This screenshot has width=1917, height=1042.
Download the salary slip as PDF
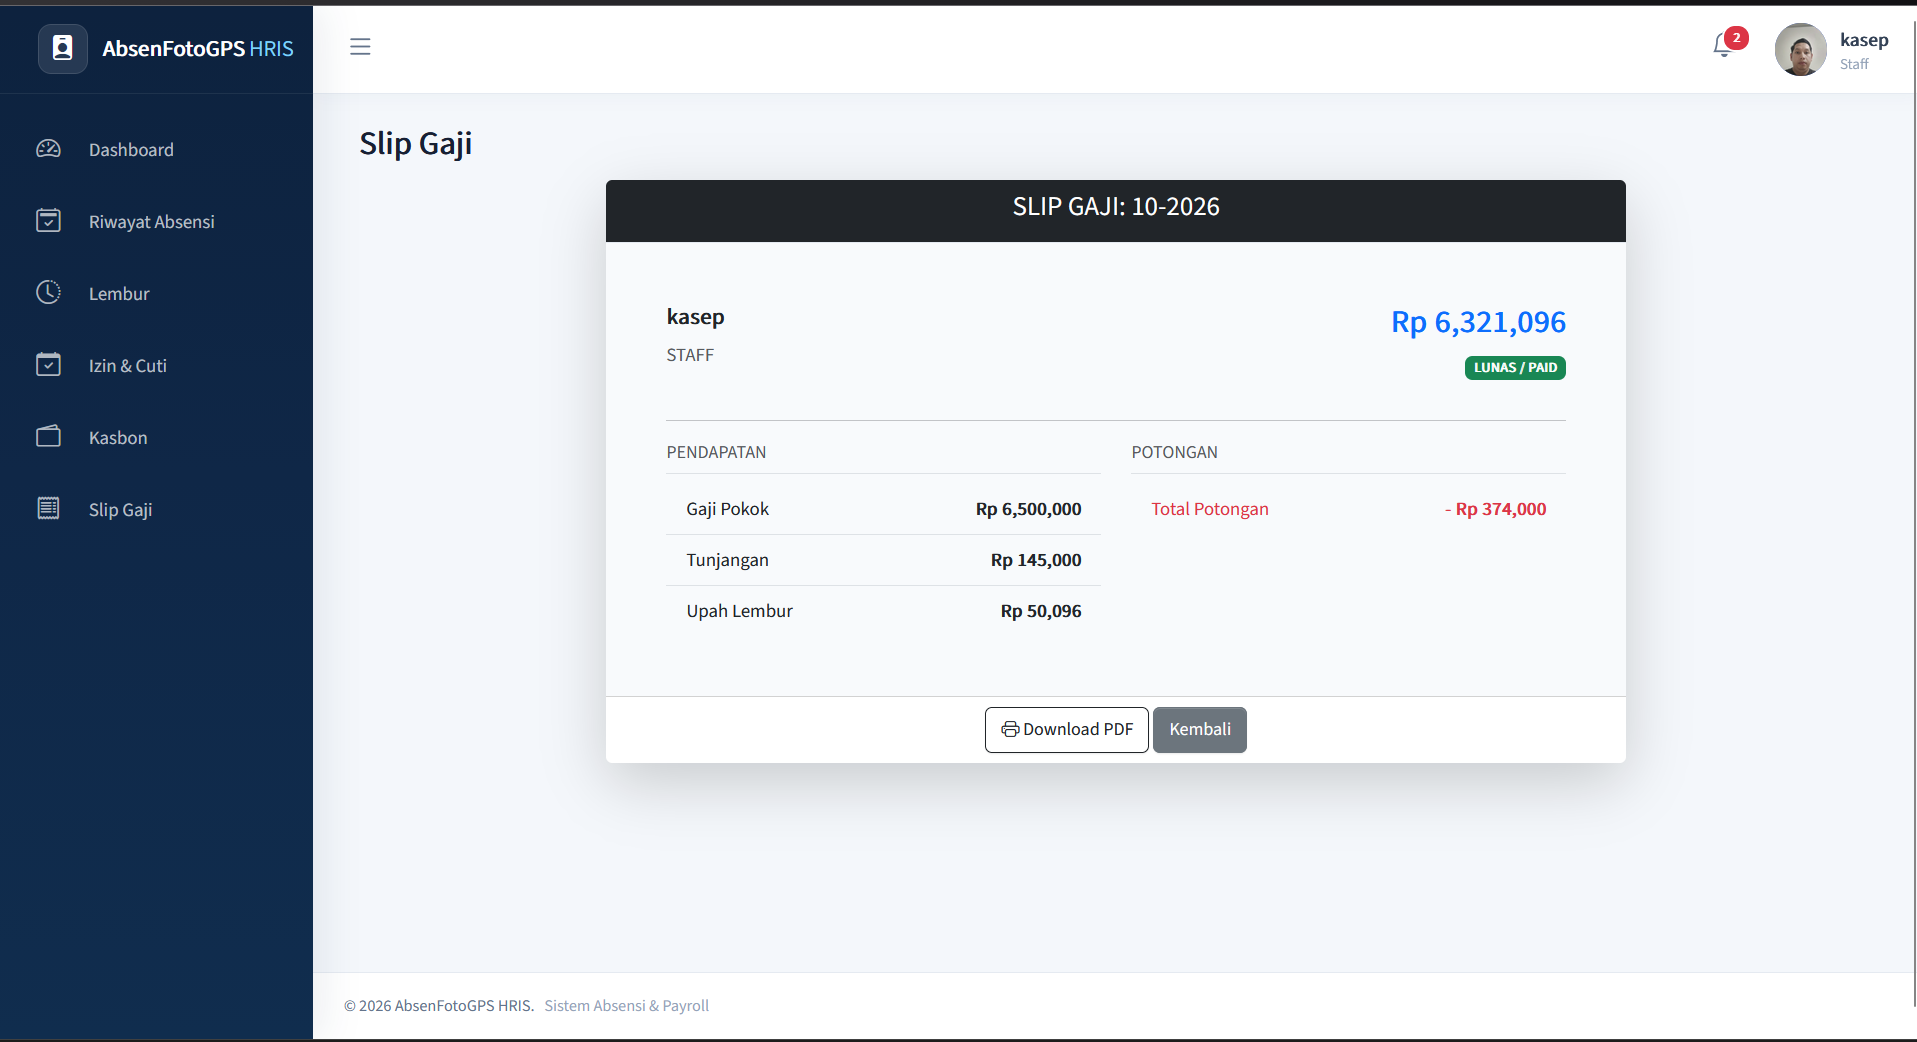coord(1066,730)
